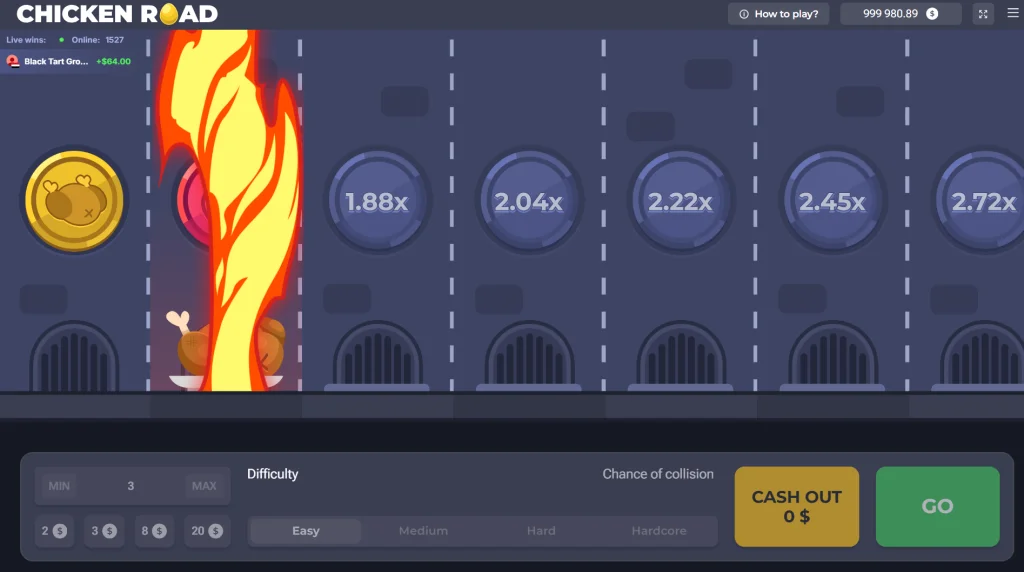Set bet to MIN

tap(59, 486)
